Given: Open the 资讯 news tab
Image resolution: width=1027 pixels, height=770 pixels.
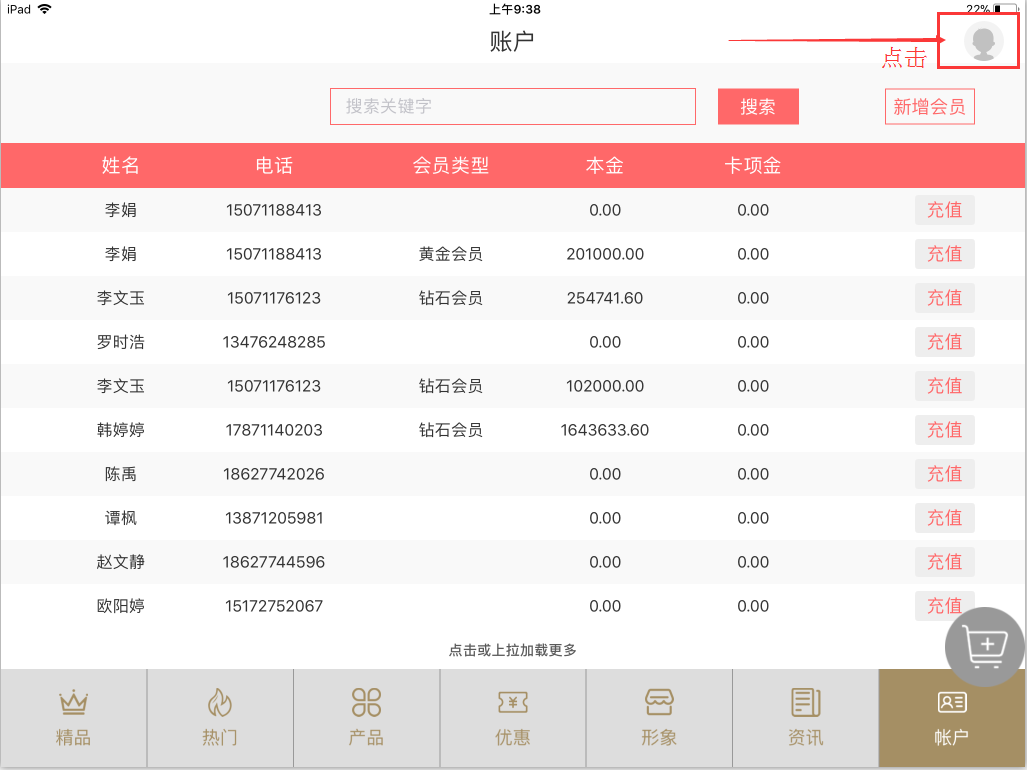Looking at the screenshot, I should (x=805, y=718).
